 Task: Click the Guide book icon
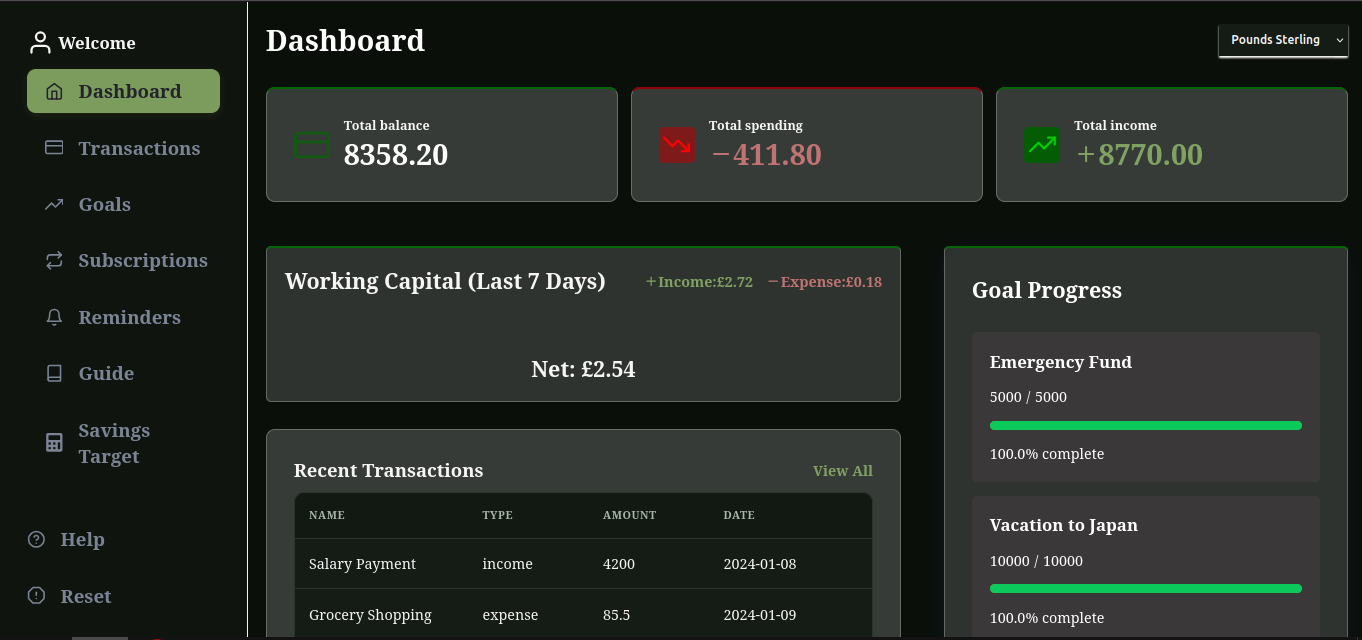pyautogui.click(x=55, y=374)
